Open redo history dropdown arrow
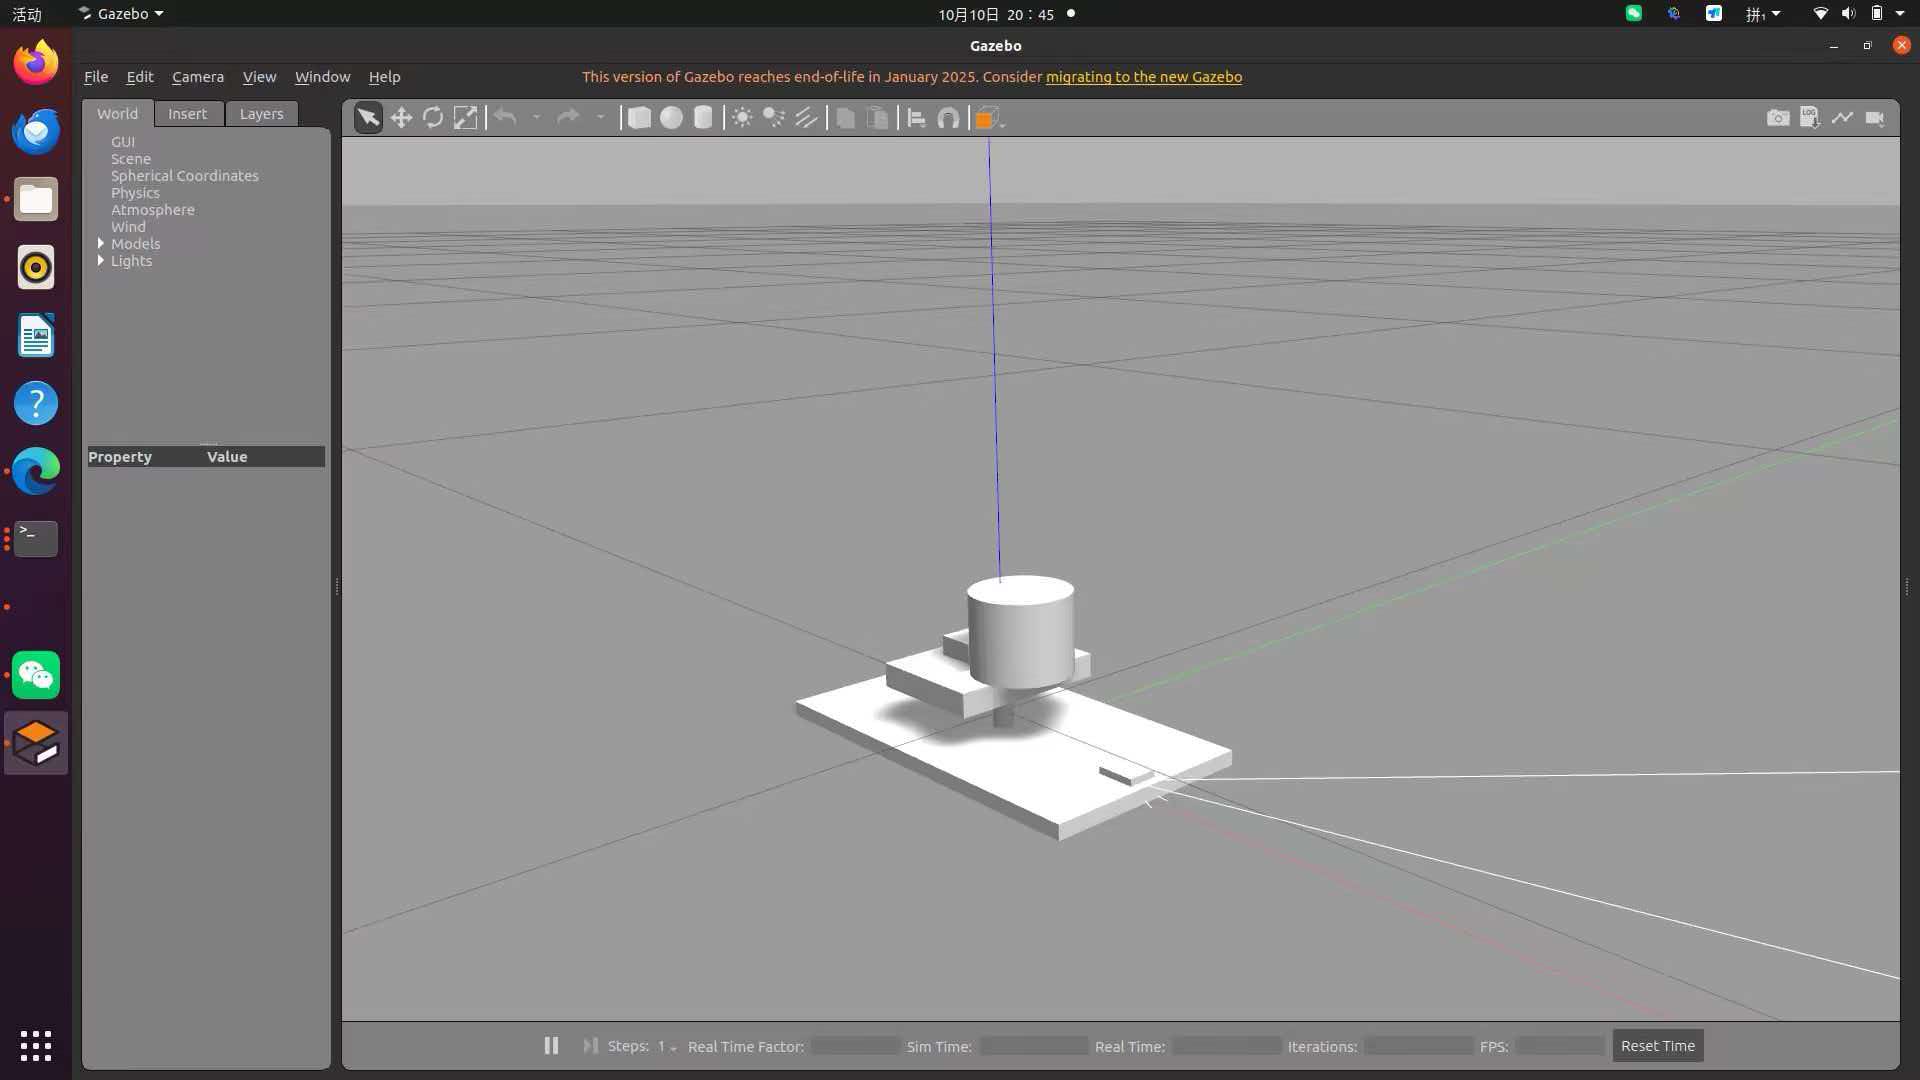Viewport: 1920px width, 1080px height. click(600, 118)
